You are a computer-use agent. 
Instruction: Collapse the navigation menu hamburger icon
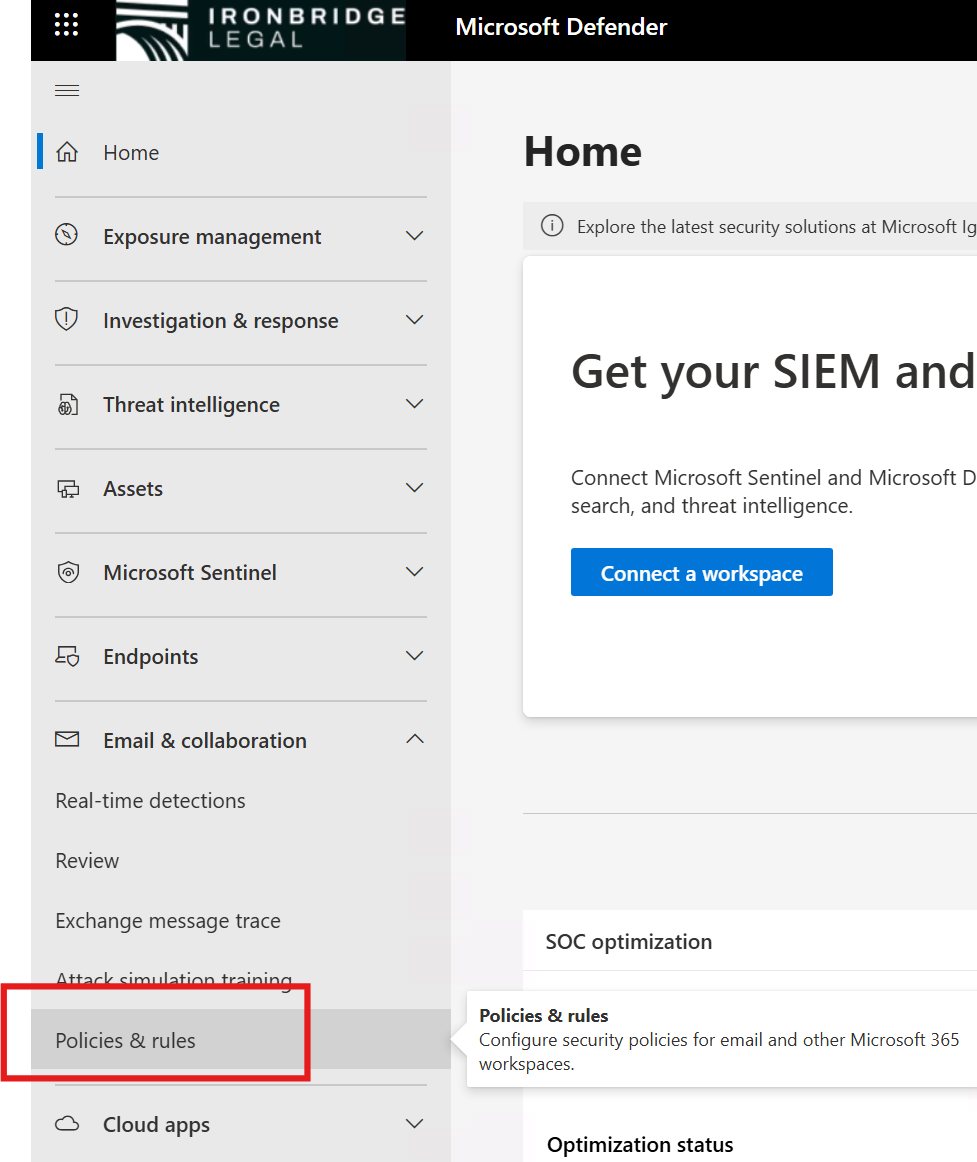click(67, 91)
